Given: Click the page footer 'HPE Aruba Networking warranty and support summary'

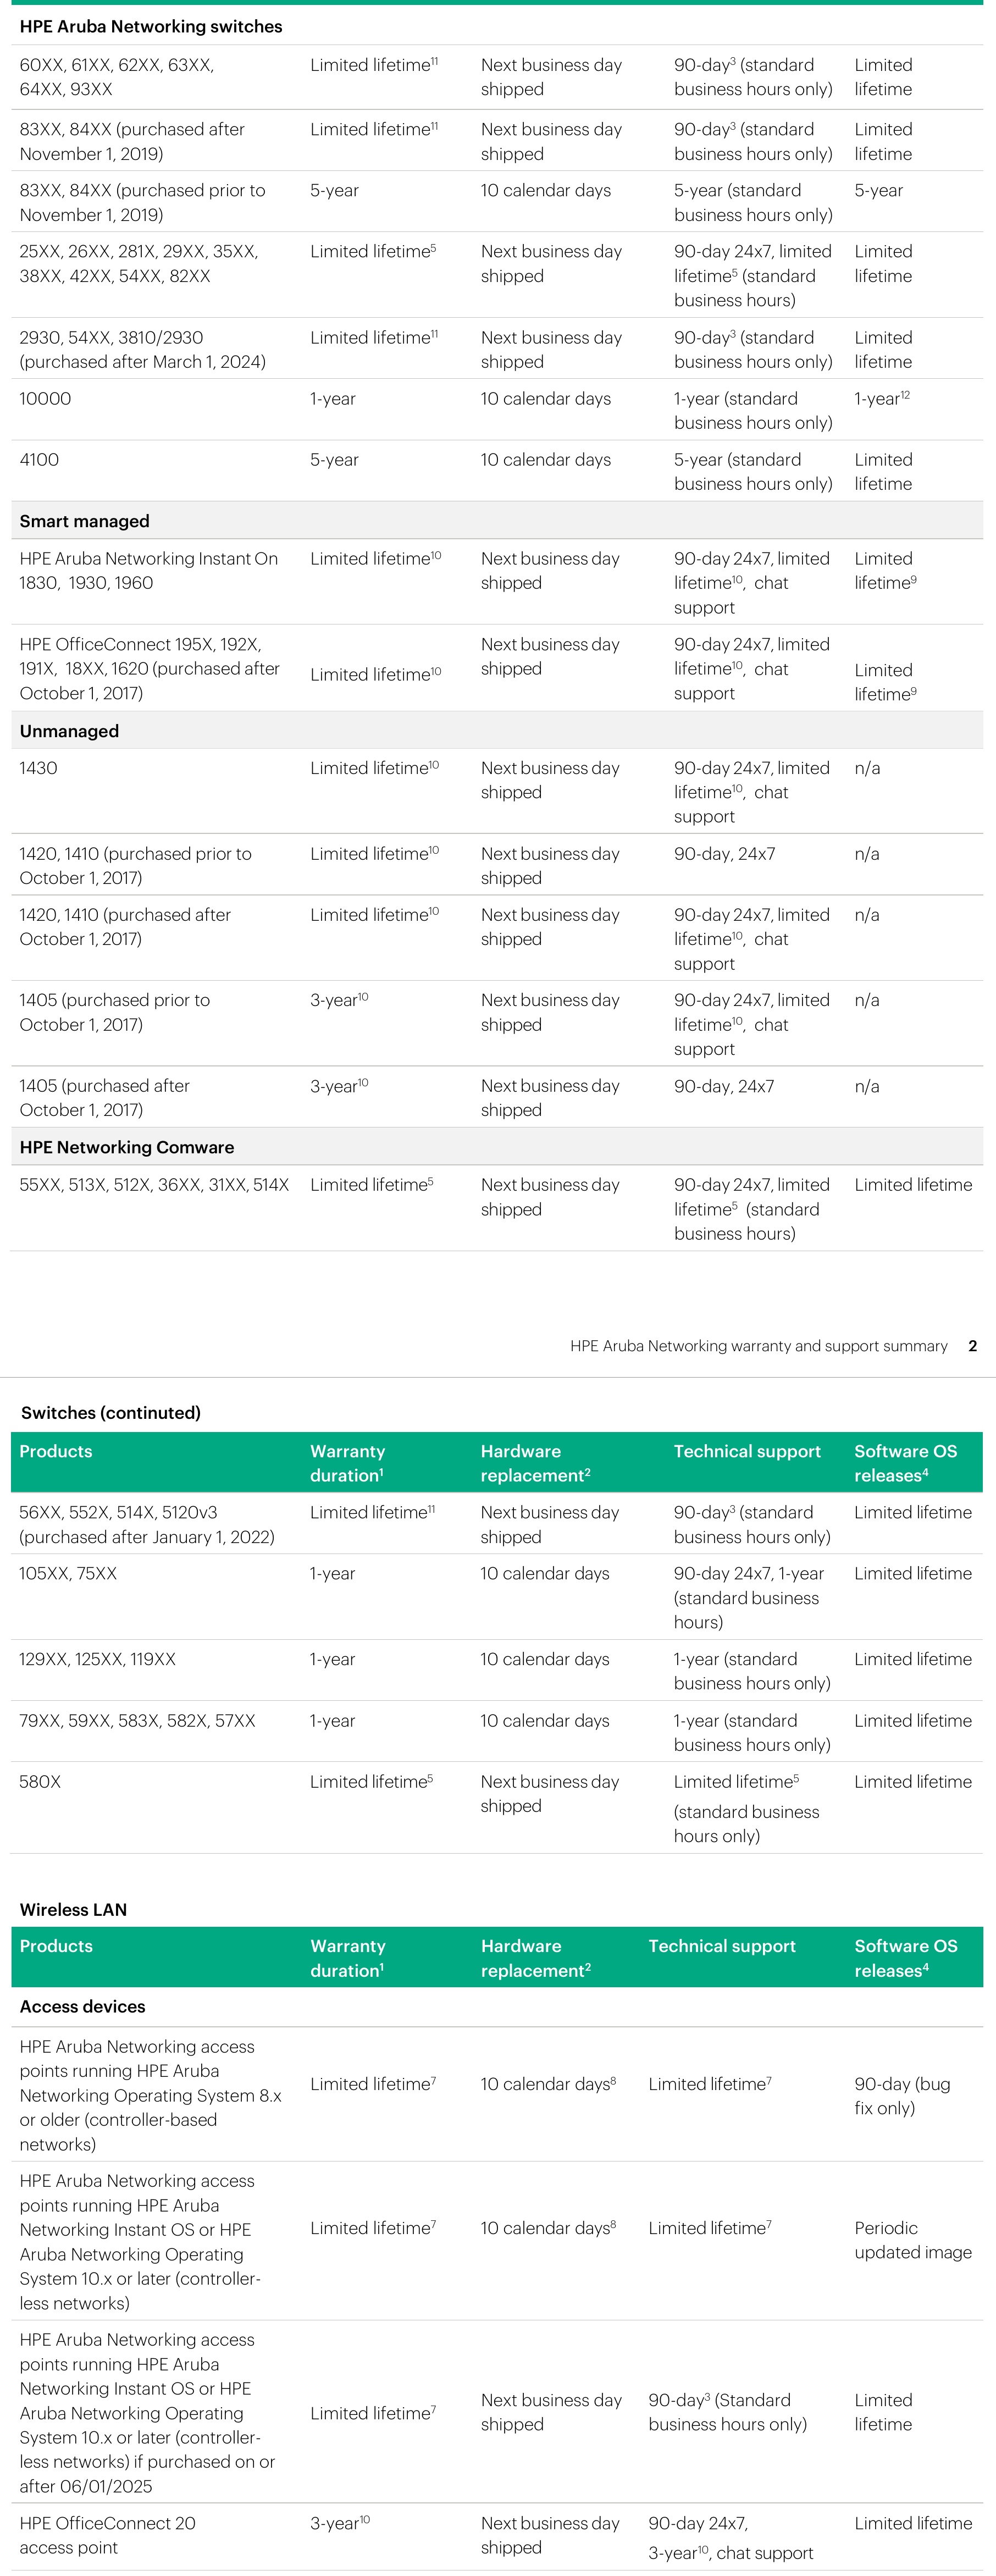Looking at the screenshot, I should 759,1346.
